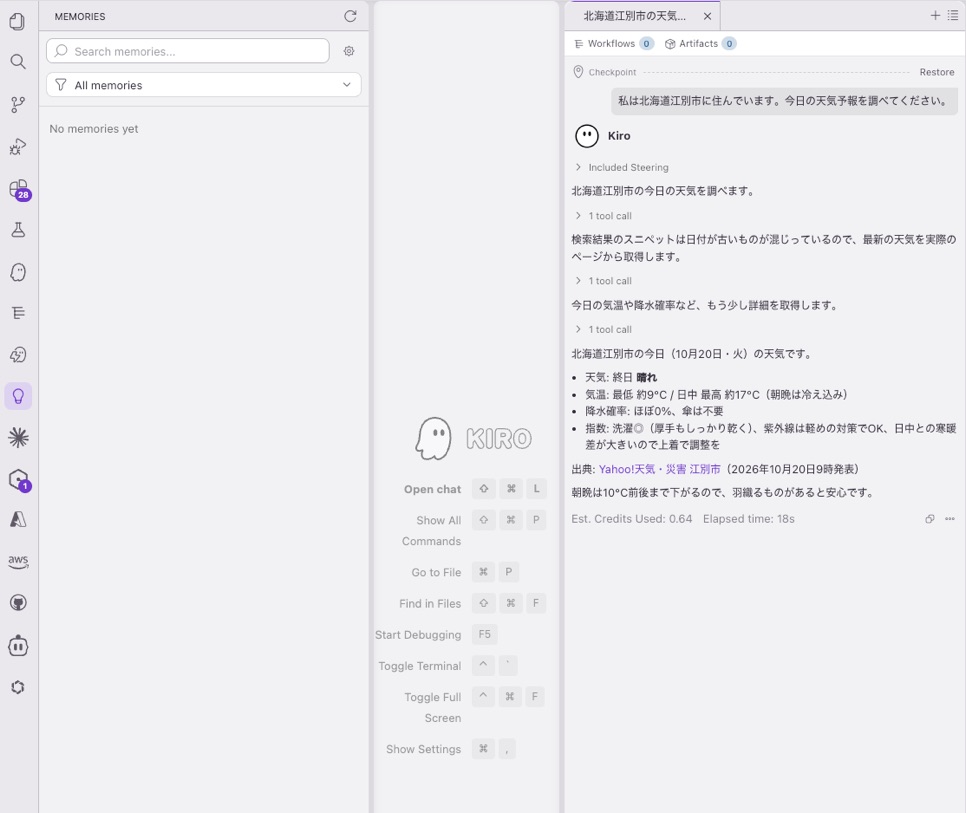The image size is (966, 813).
Task: Open the Yahoo!天気・災害 江別市 link
Action: click(659, 469)
